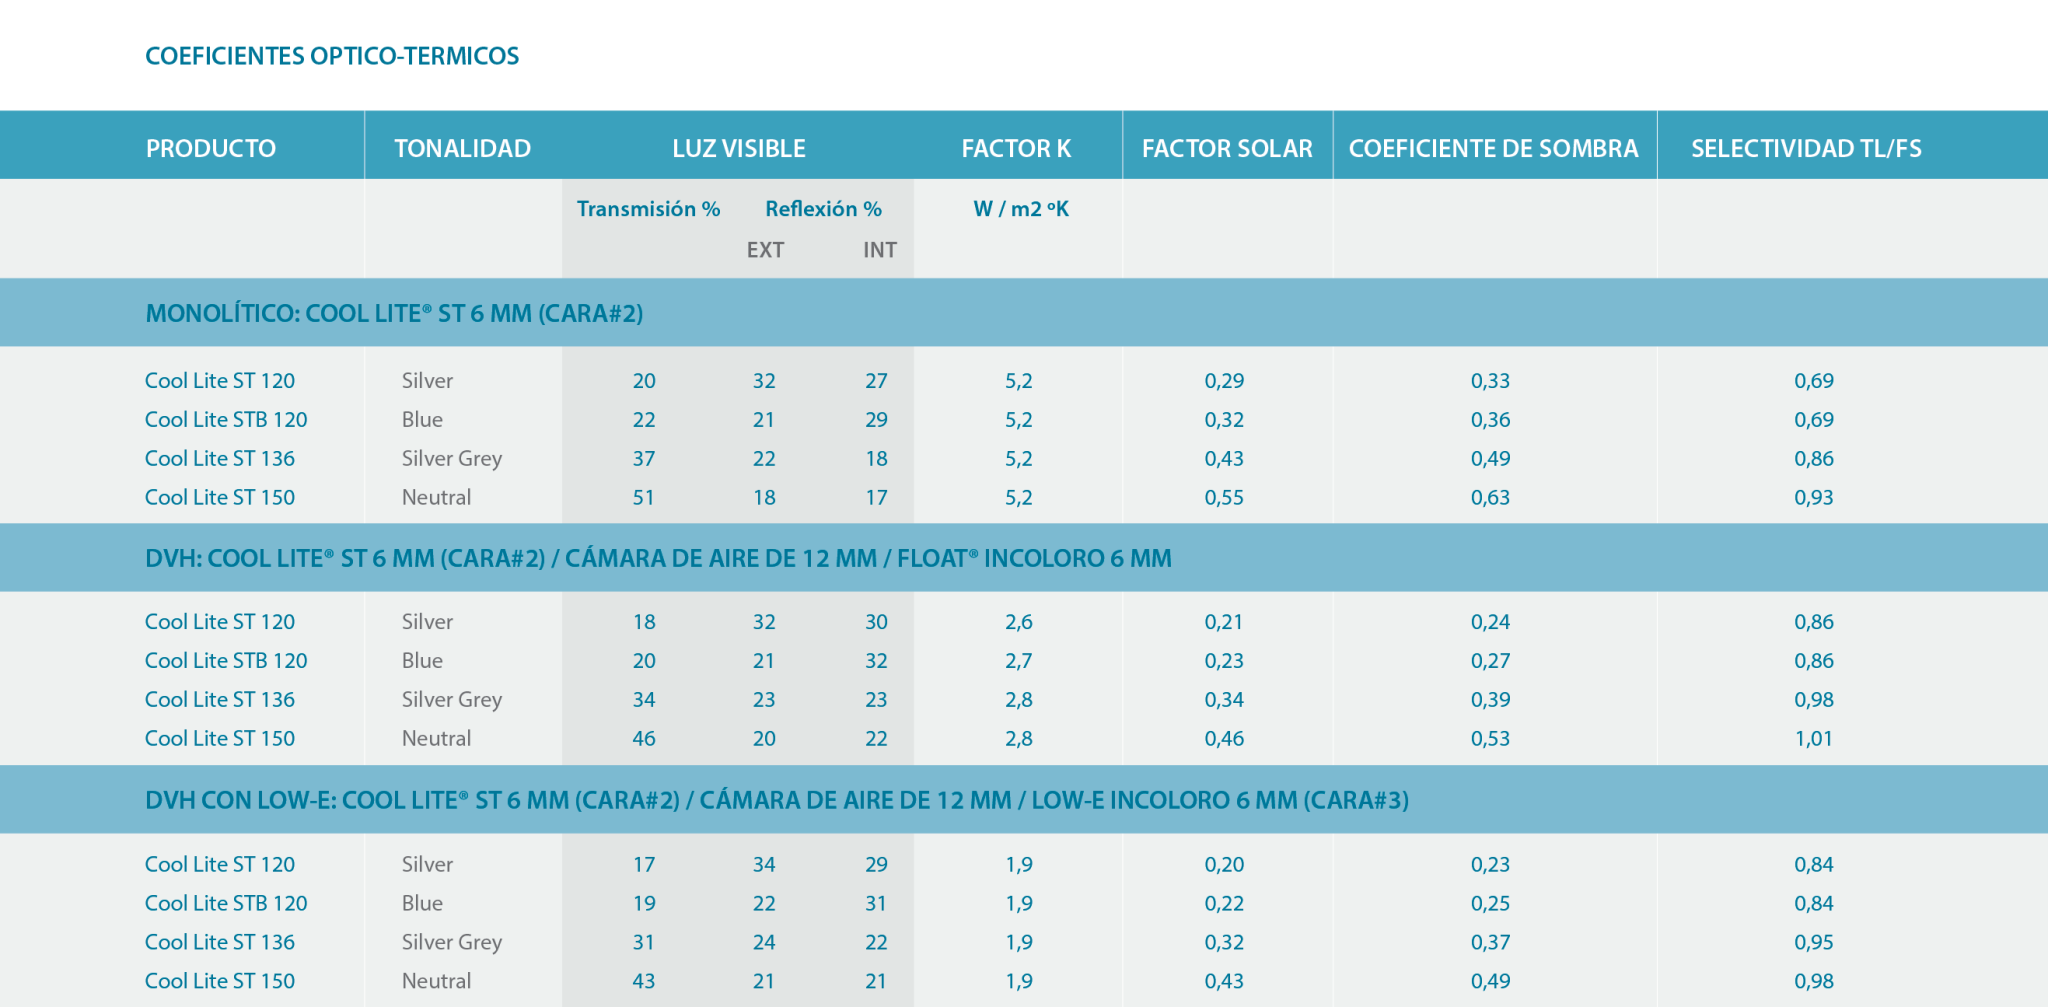Click the LUZ VISIBLE column header
The width and height of the screenshot is (2048, 1007).
[739, 149]
